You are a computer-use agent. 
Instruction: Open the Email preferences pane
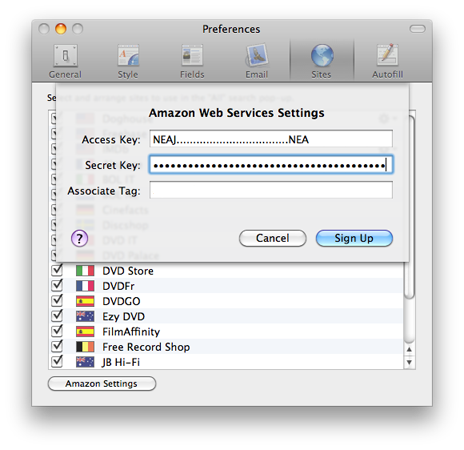click(257, 62)
